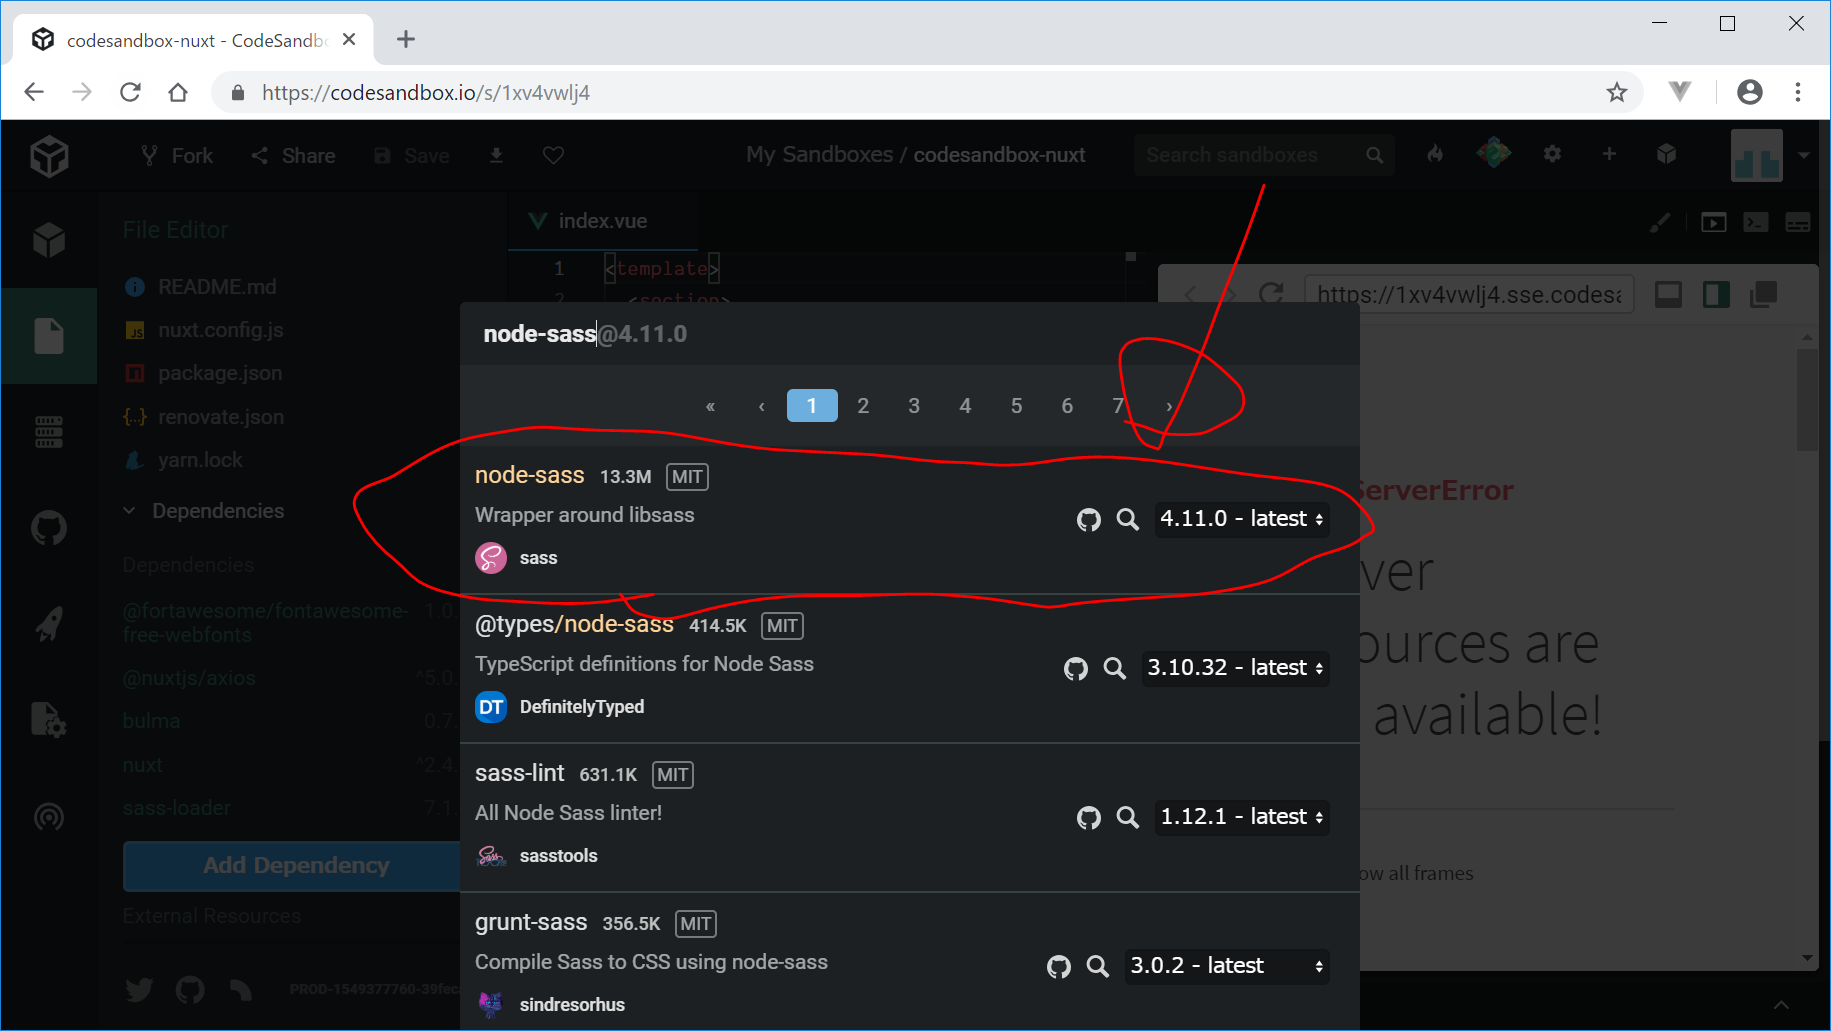The height and width of the screenshot is (1031, 1831).
Task: Open the Deployment rocket sidebar icon
Action: [x=49, y=623]
